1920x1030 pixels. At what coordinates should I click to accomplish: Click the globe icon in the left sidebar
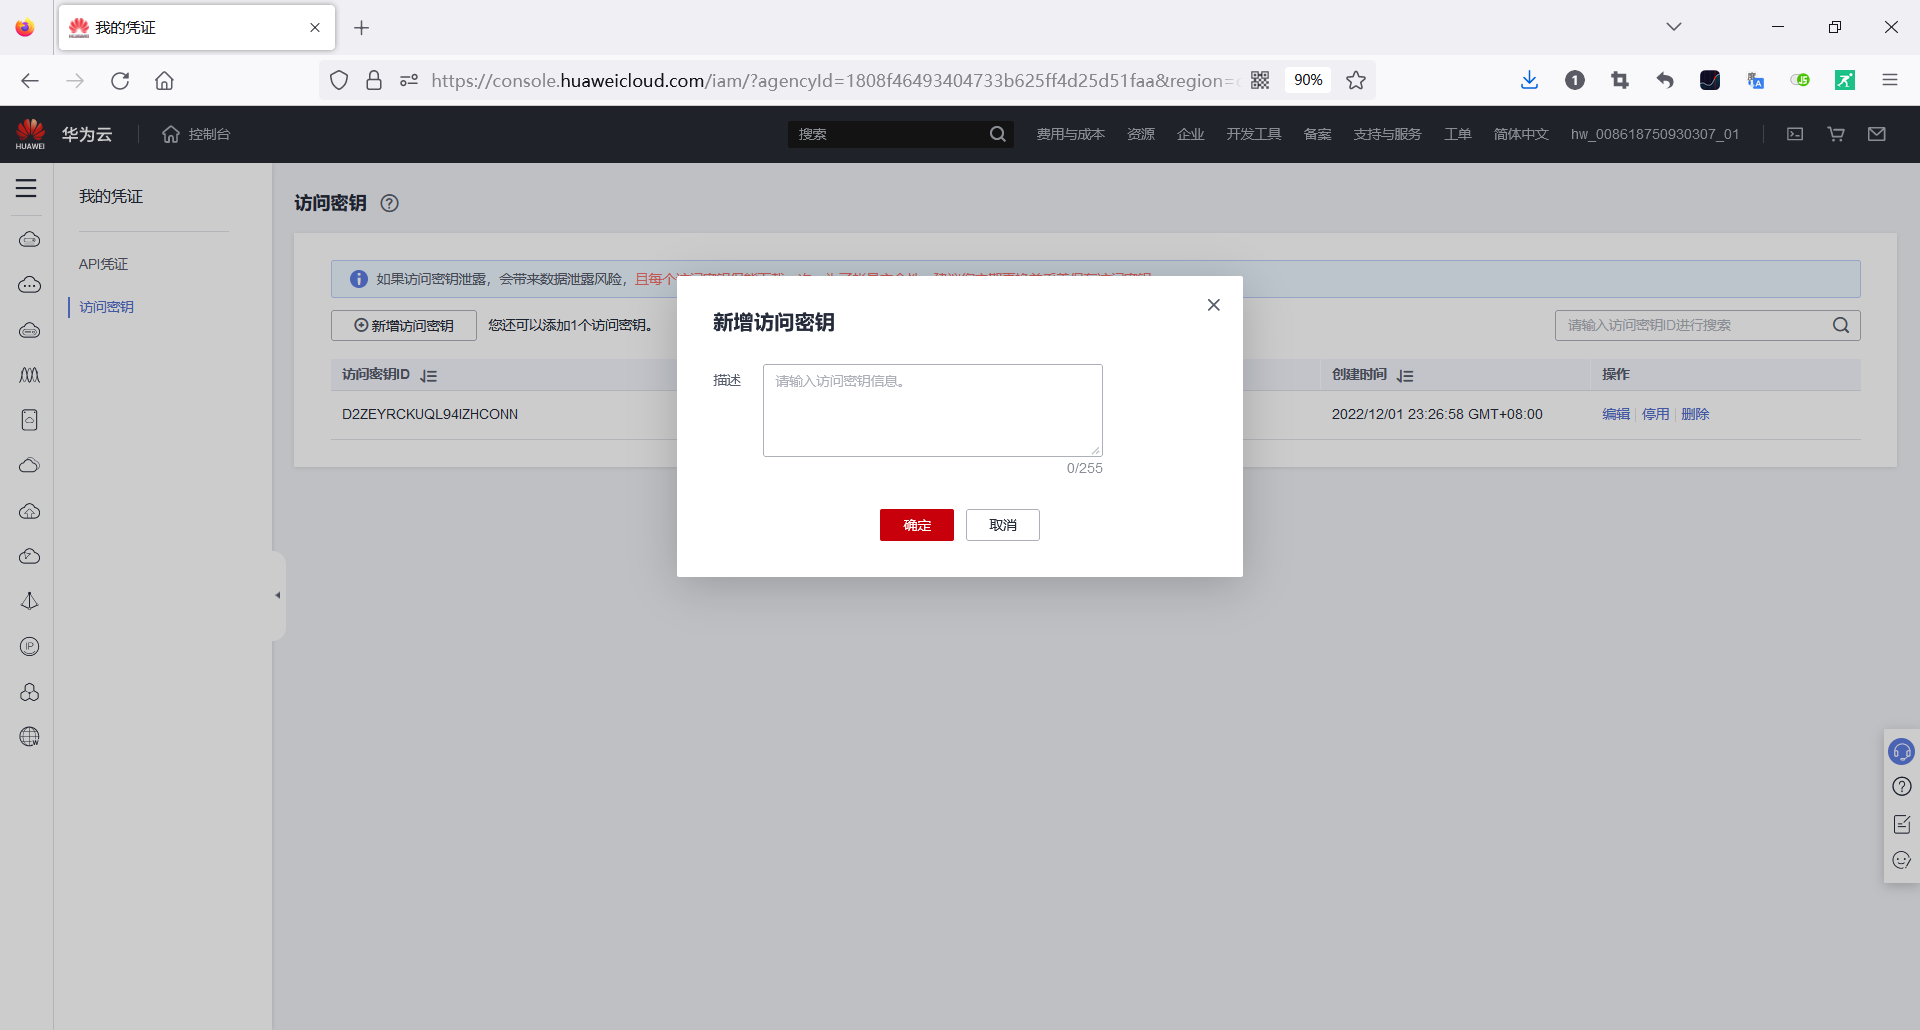[30, 737]
